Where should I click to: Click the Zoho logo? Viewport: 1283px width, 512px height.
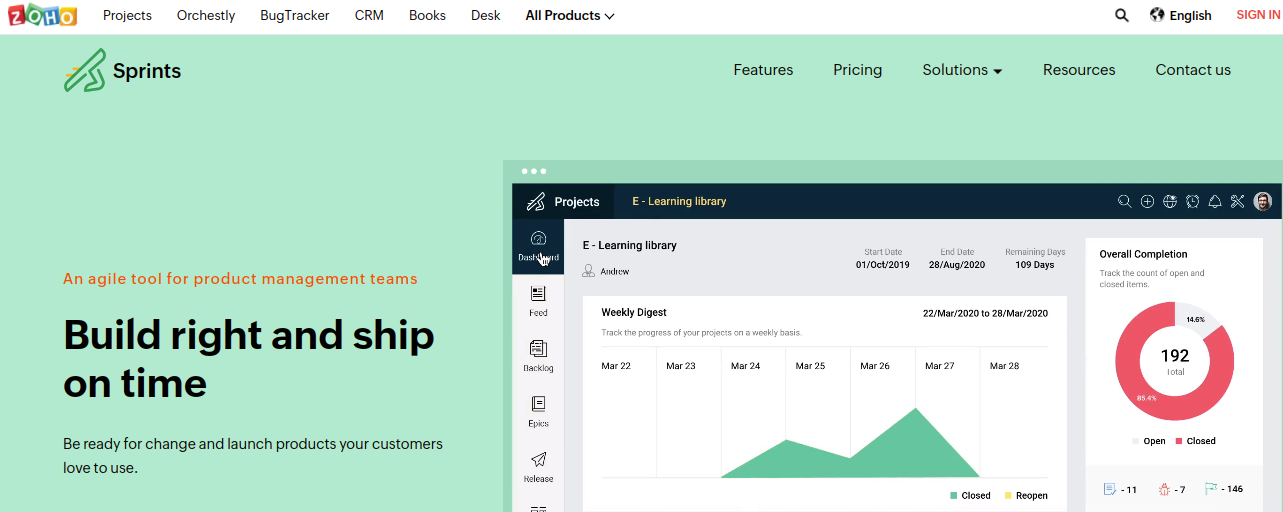[43, 15]
